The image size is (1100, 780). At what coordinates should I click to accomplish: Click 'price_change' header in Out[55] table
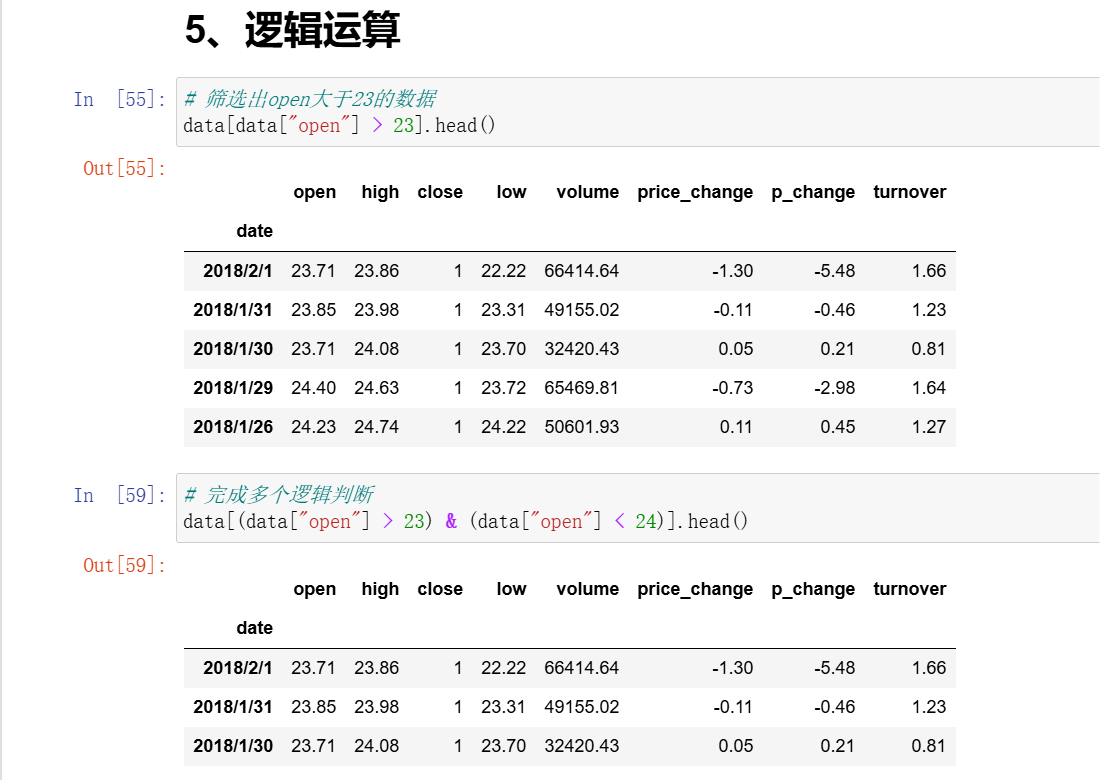[695, 192]
